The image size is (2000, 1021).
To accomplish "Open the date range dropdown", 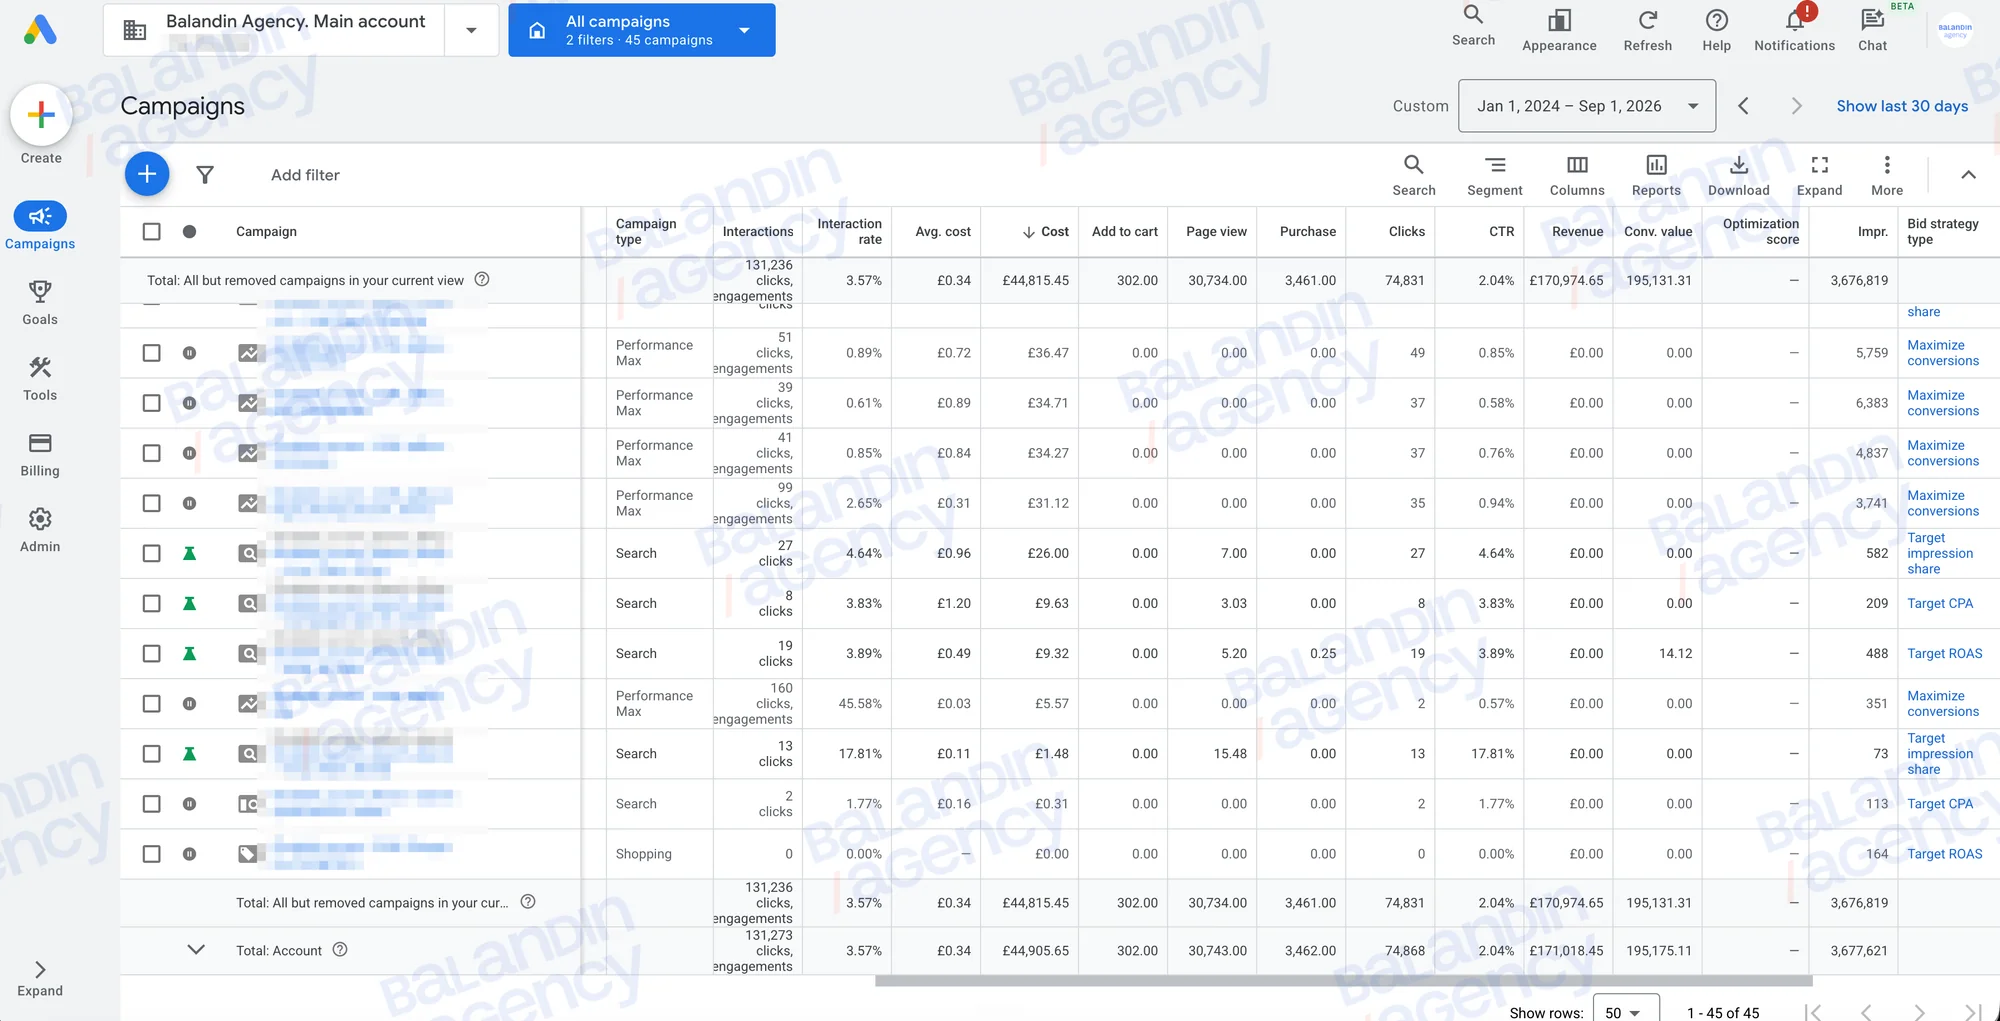I will click(x=1587, y=106).
